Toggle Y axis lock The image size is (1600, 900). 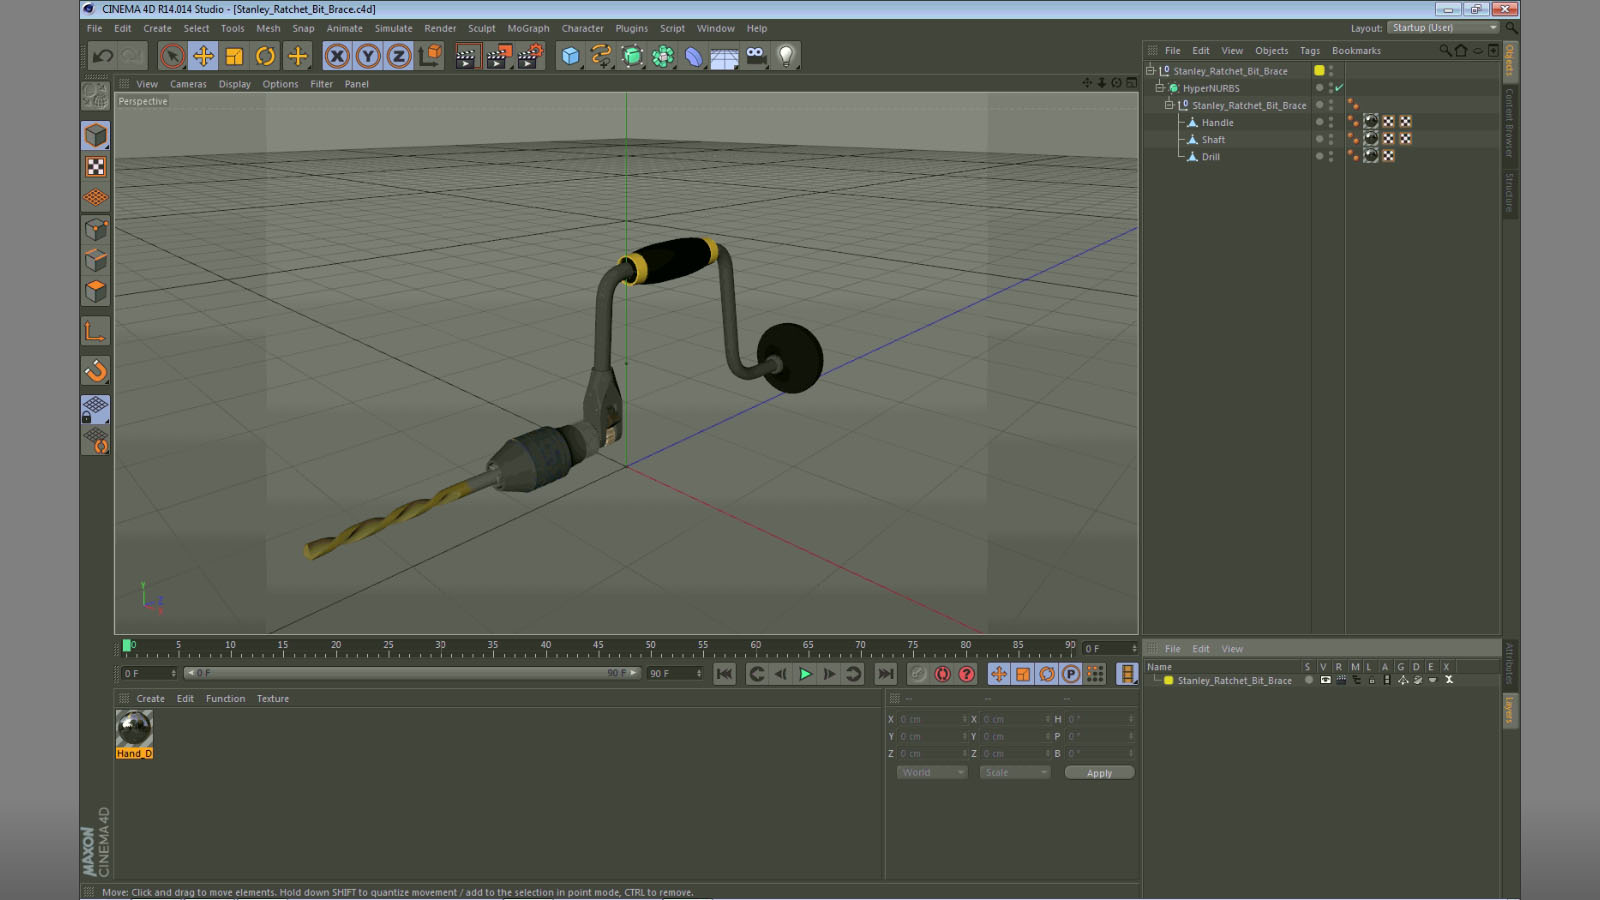368,56
